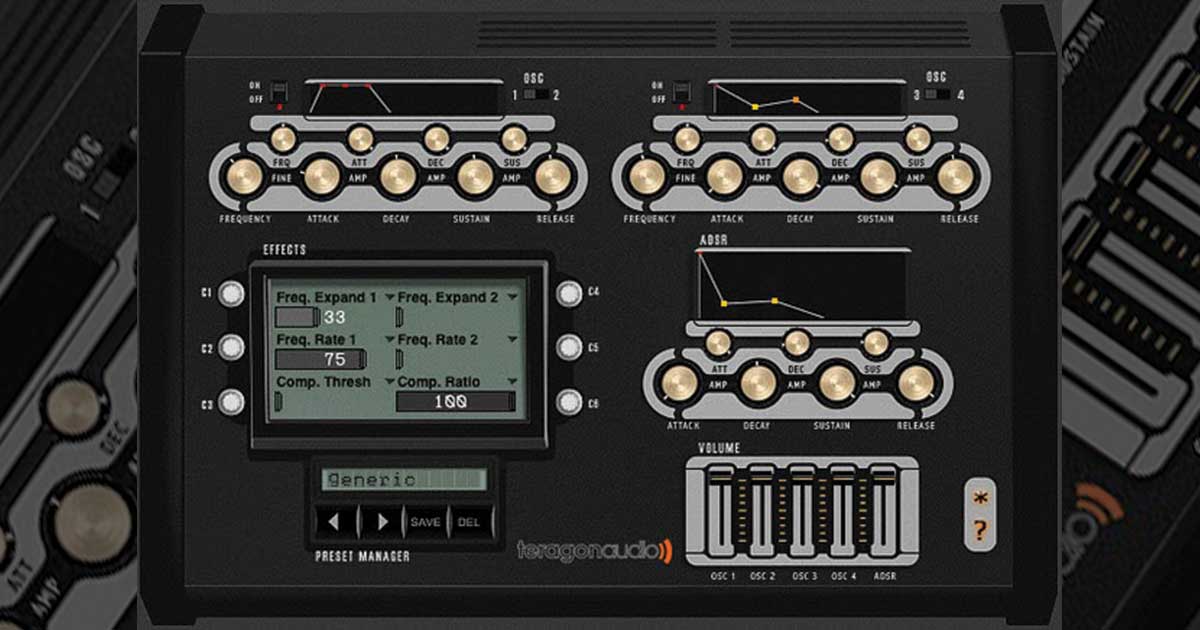This screenshot has width=1200, height=630.
Task: Click the ADSR section's small DEC AMP knob
Action: pyautogui.click(x=797, y=343)
